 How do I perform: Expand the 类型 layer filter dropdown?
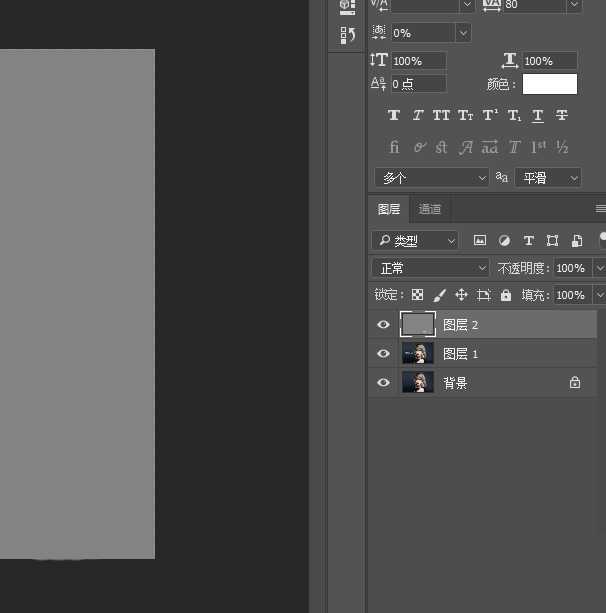(x=415, y=241)
